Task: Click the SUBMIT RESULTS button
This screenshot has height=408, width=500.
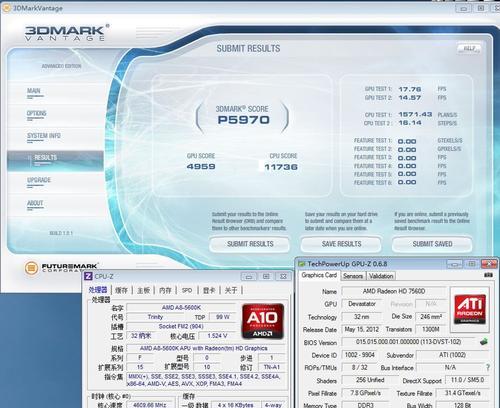Action: pos(250,244)
